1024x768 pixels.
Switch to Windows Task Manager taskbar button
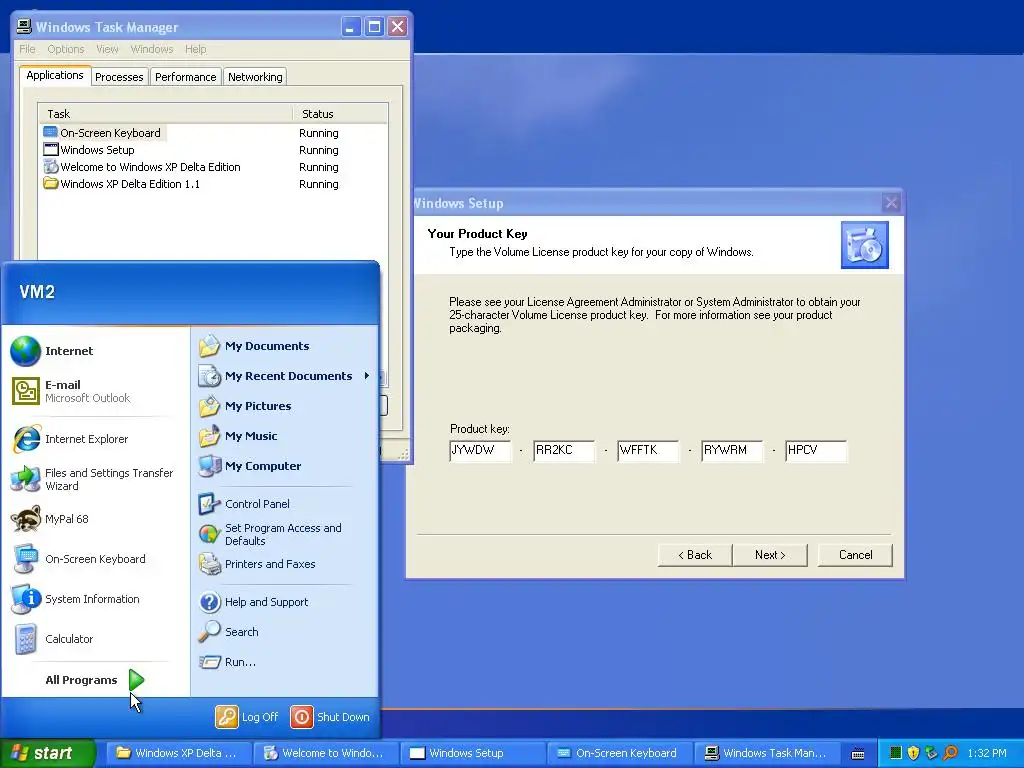click(765, 753)
